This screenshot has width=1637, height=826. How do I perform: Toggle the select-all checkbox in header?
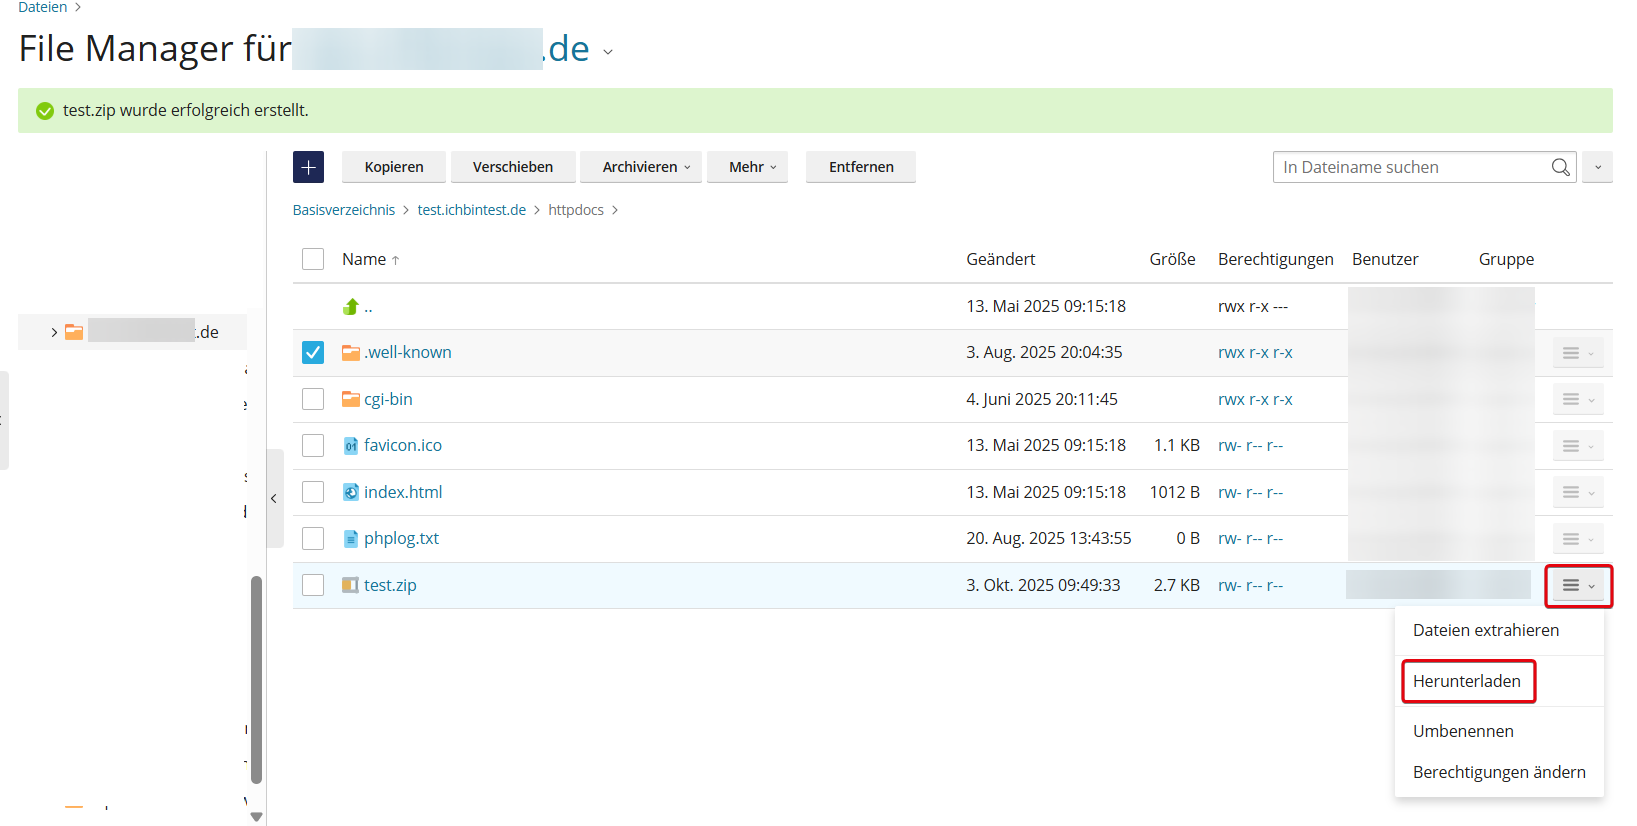(313, 259)
